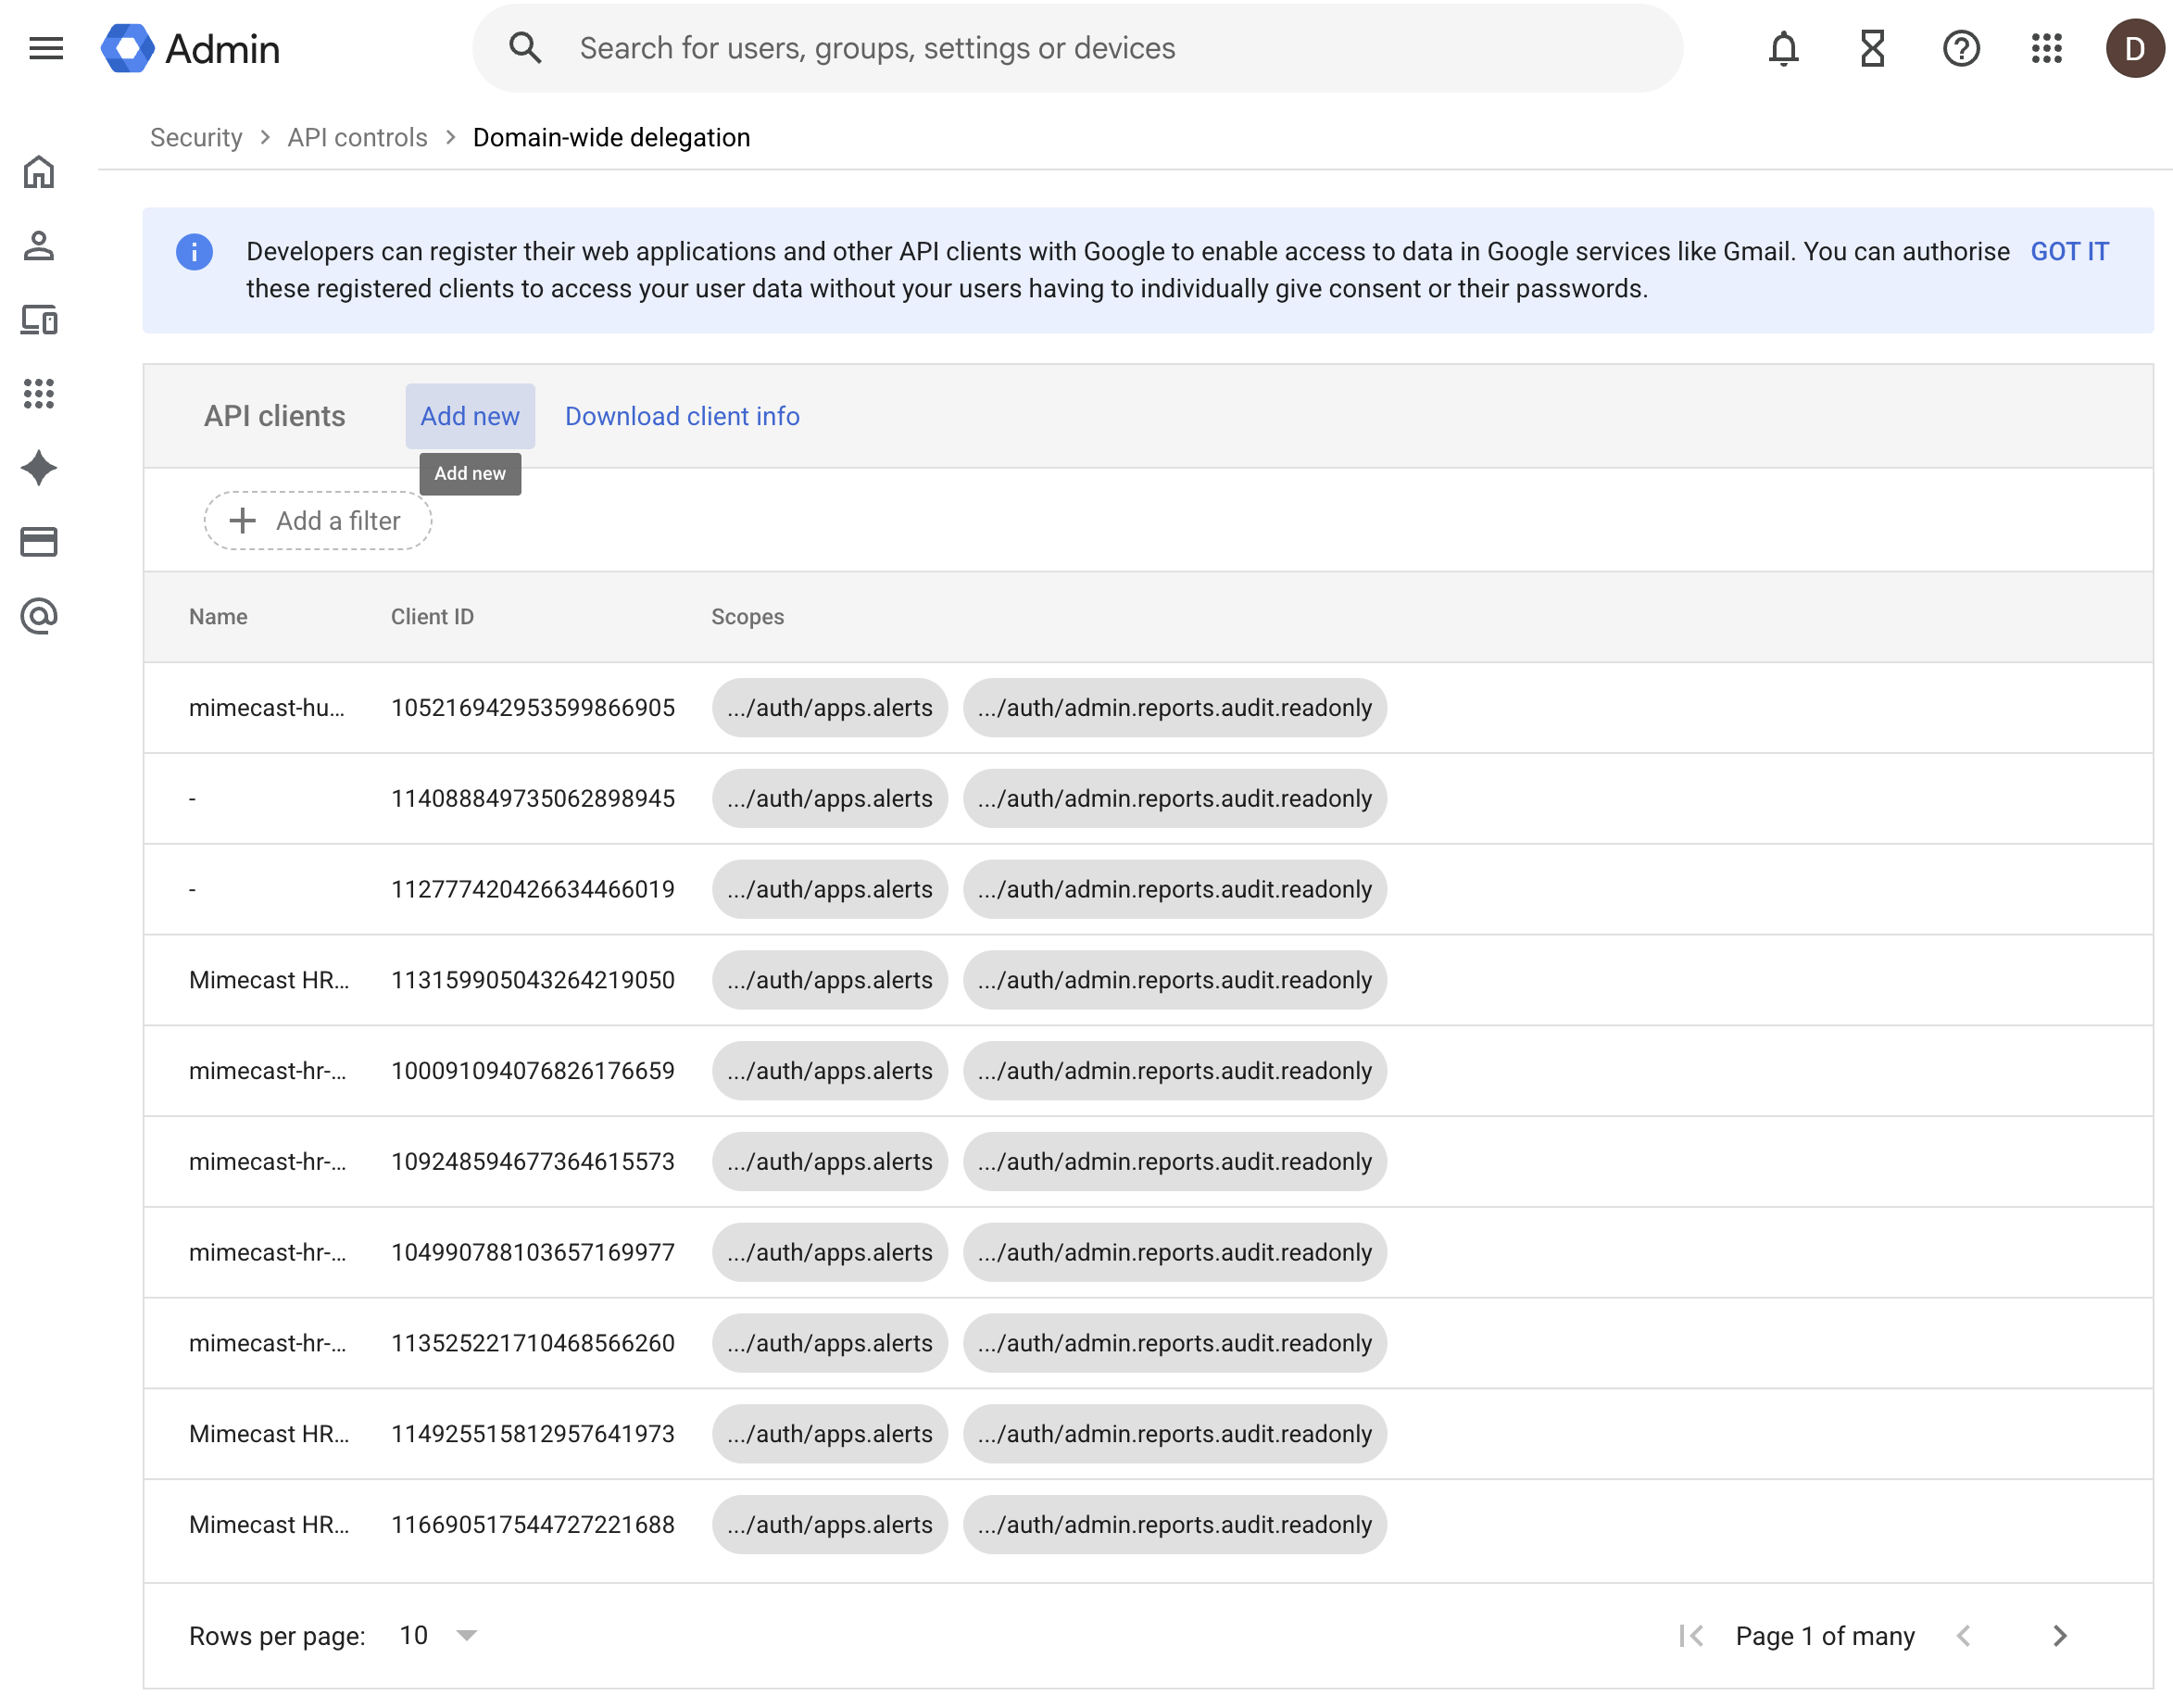Click the Google Admin logo
Viewport: 2173px width, 1708px height.
191,48
